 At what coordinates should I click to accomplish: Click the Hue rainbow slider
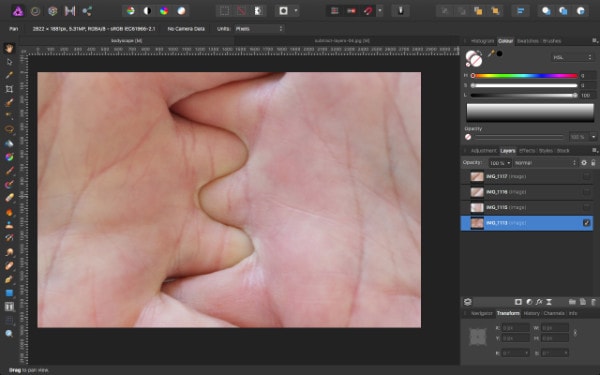point(525,76)
